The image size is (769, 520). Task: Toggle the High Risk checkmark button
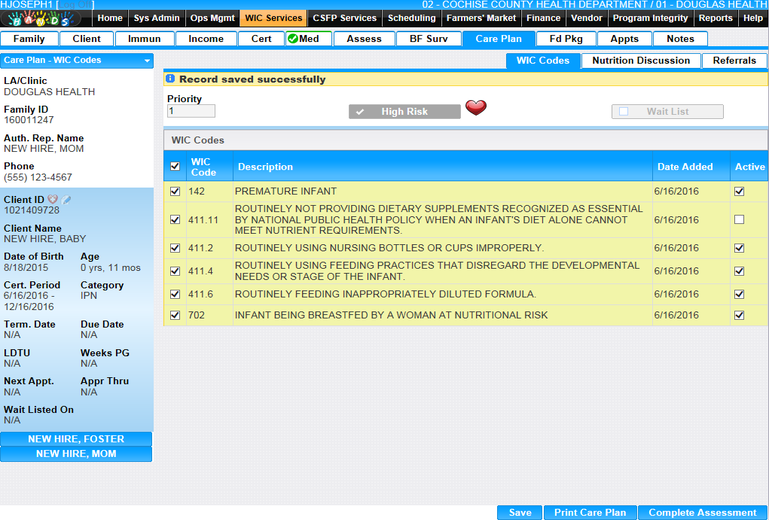405,112
